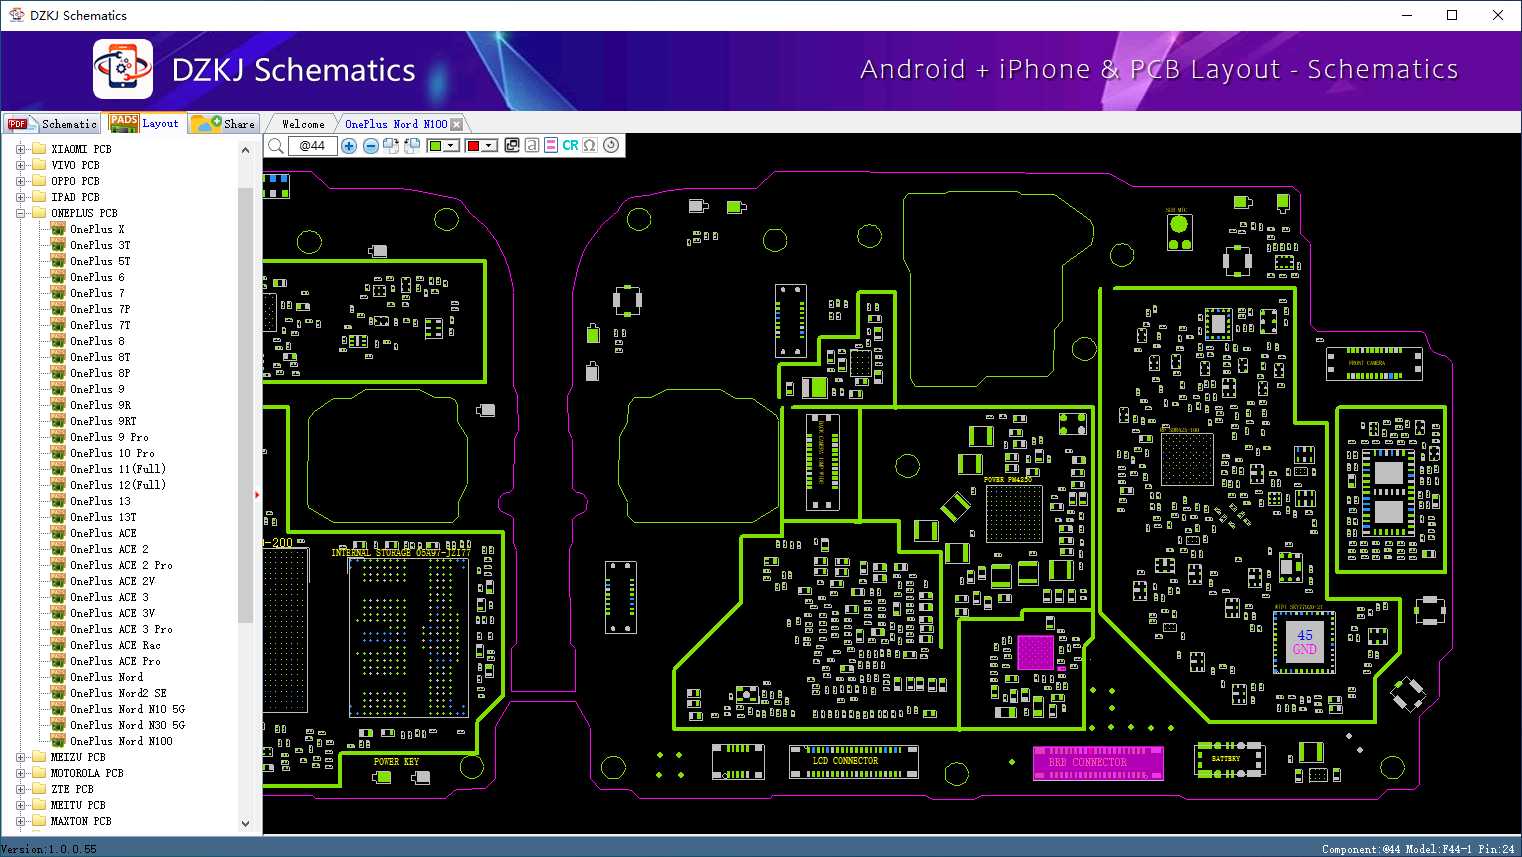Switch to the Schematic tab

[52, 124]
